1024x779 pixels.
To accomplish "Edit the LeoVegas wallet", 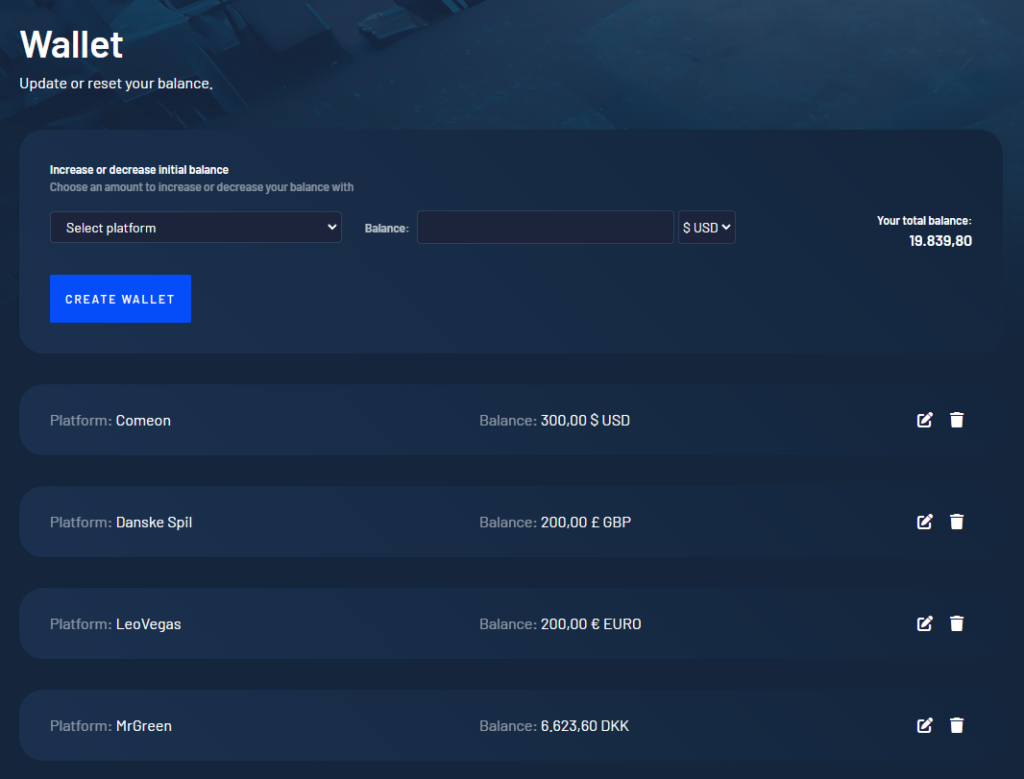I will (924, 624).
